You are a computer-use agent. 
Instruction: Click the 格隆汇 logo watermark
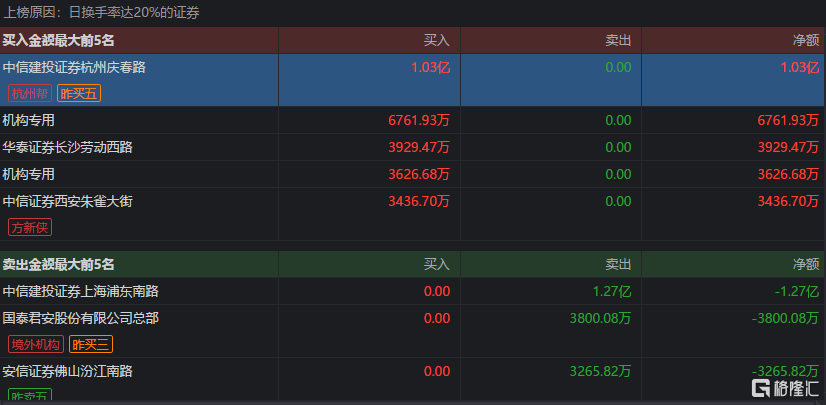(x=784, y=388)
